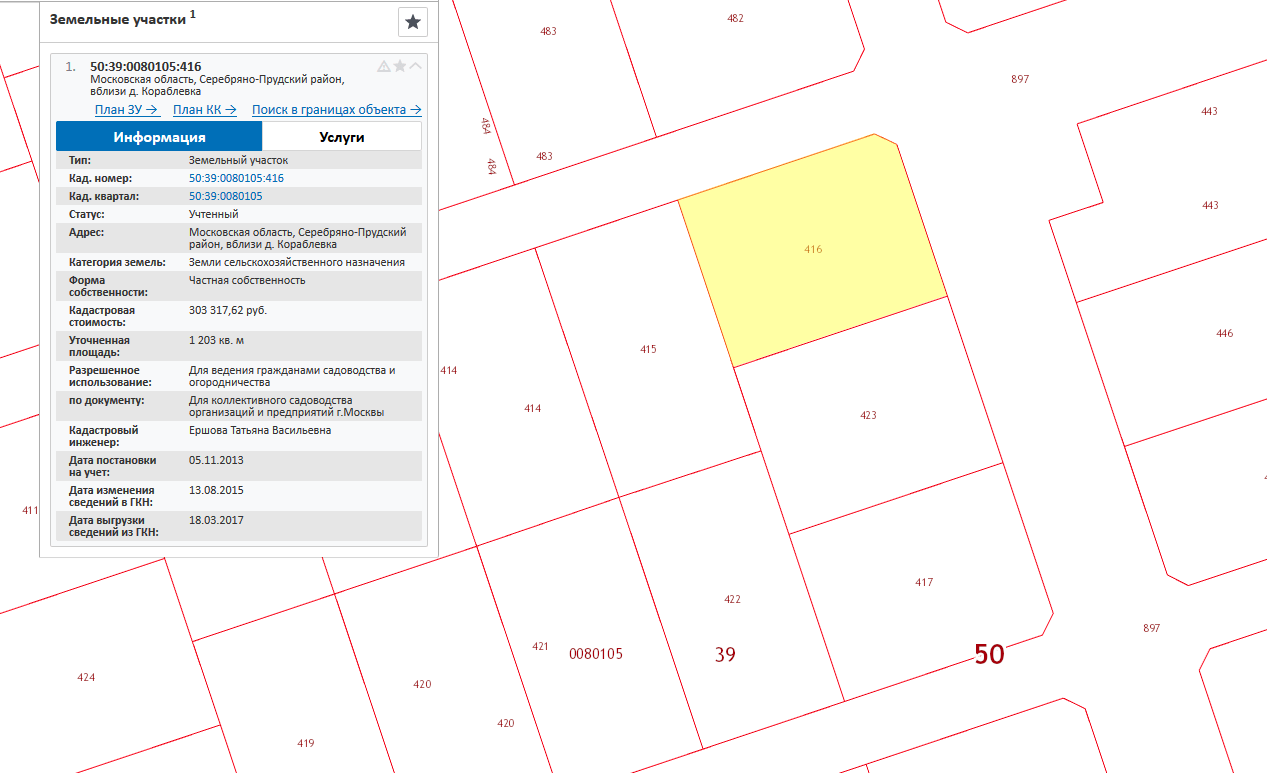Select parcel 423 on the map
The image size is (1267, 773).
[x=867, y=414]
